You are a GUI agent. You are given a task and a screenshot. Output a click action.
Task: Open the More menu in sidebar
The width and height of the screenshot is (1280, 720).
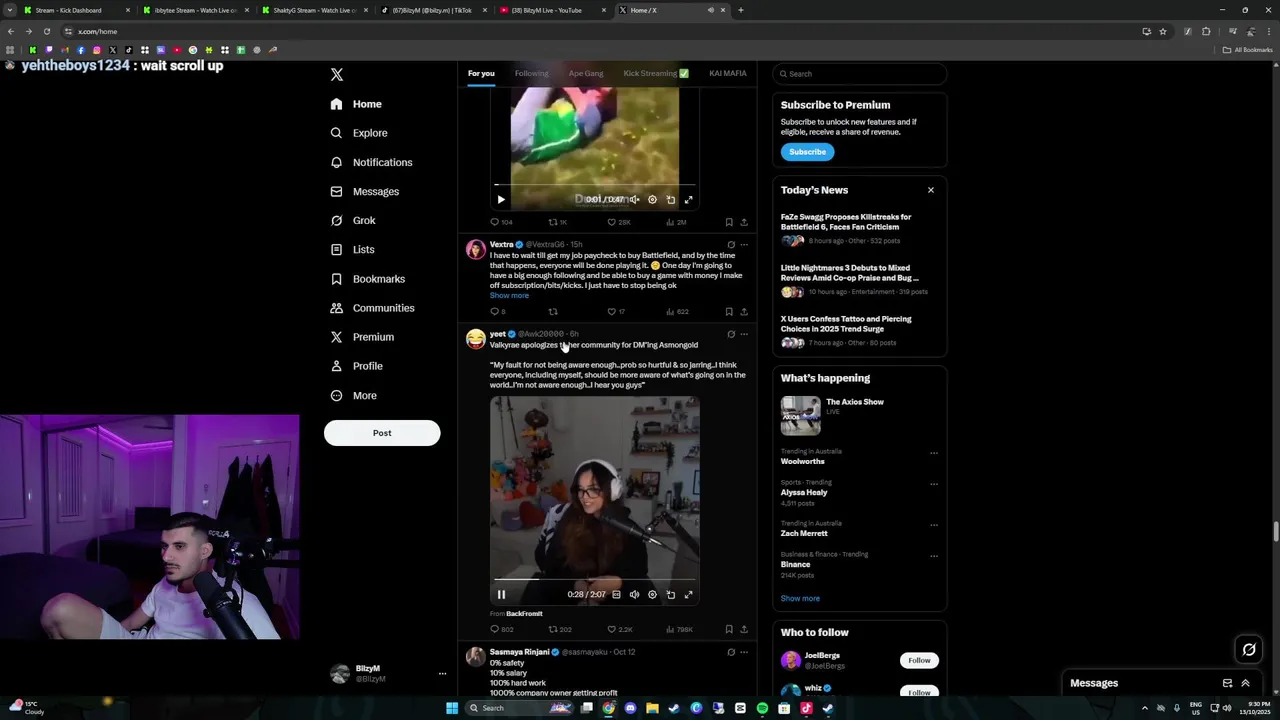[353, 395]
